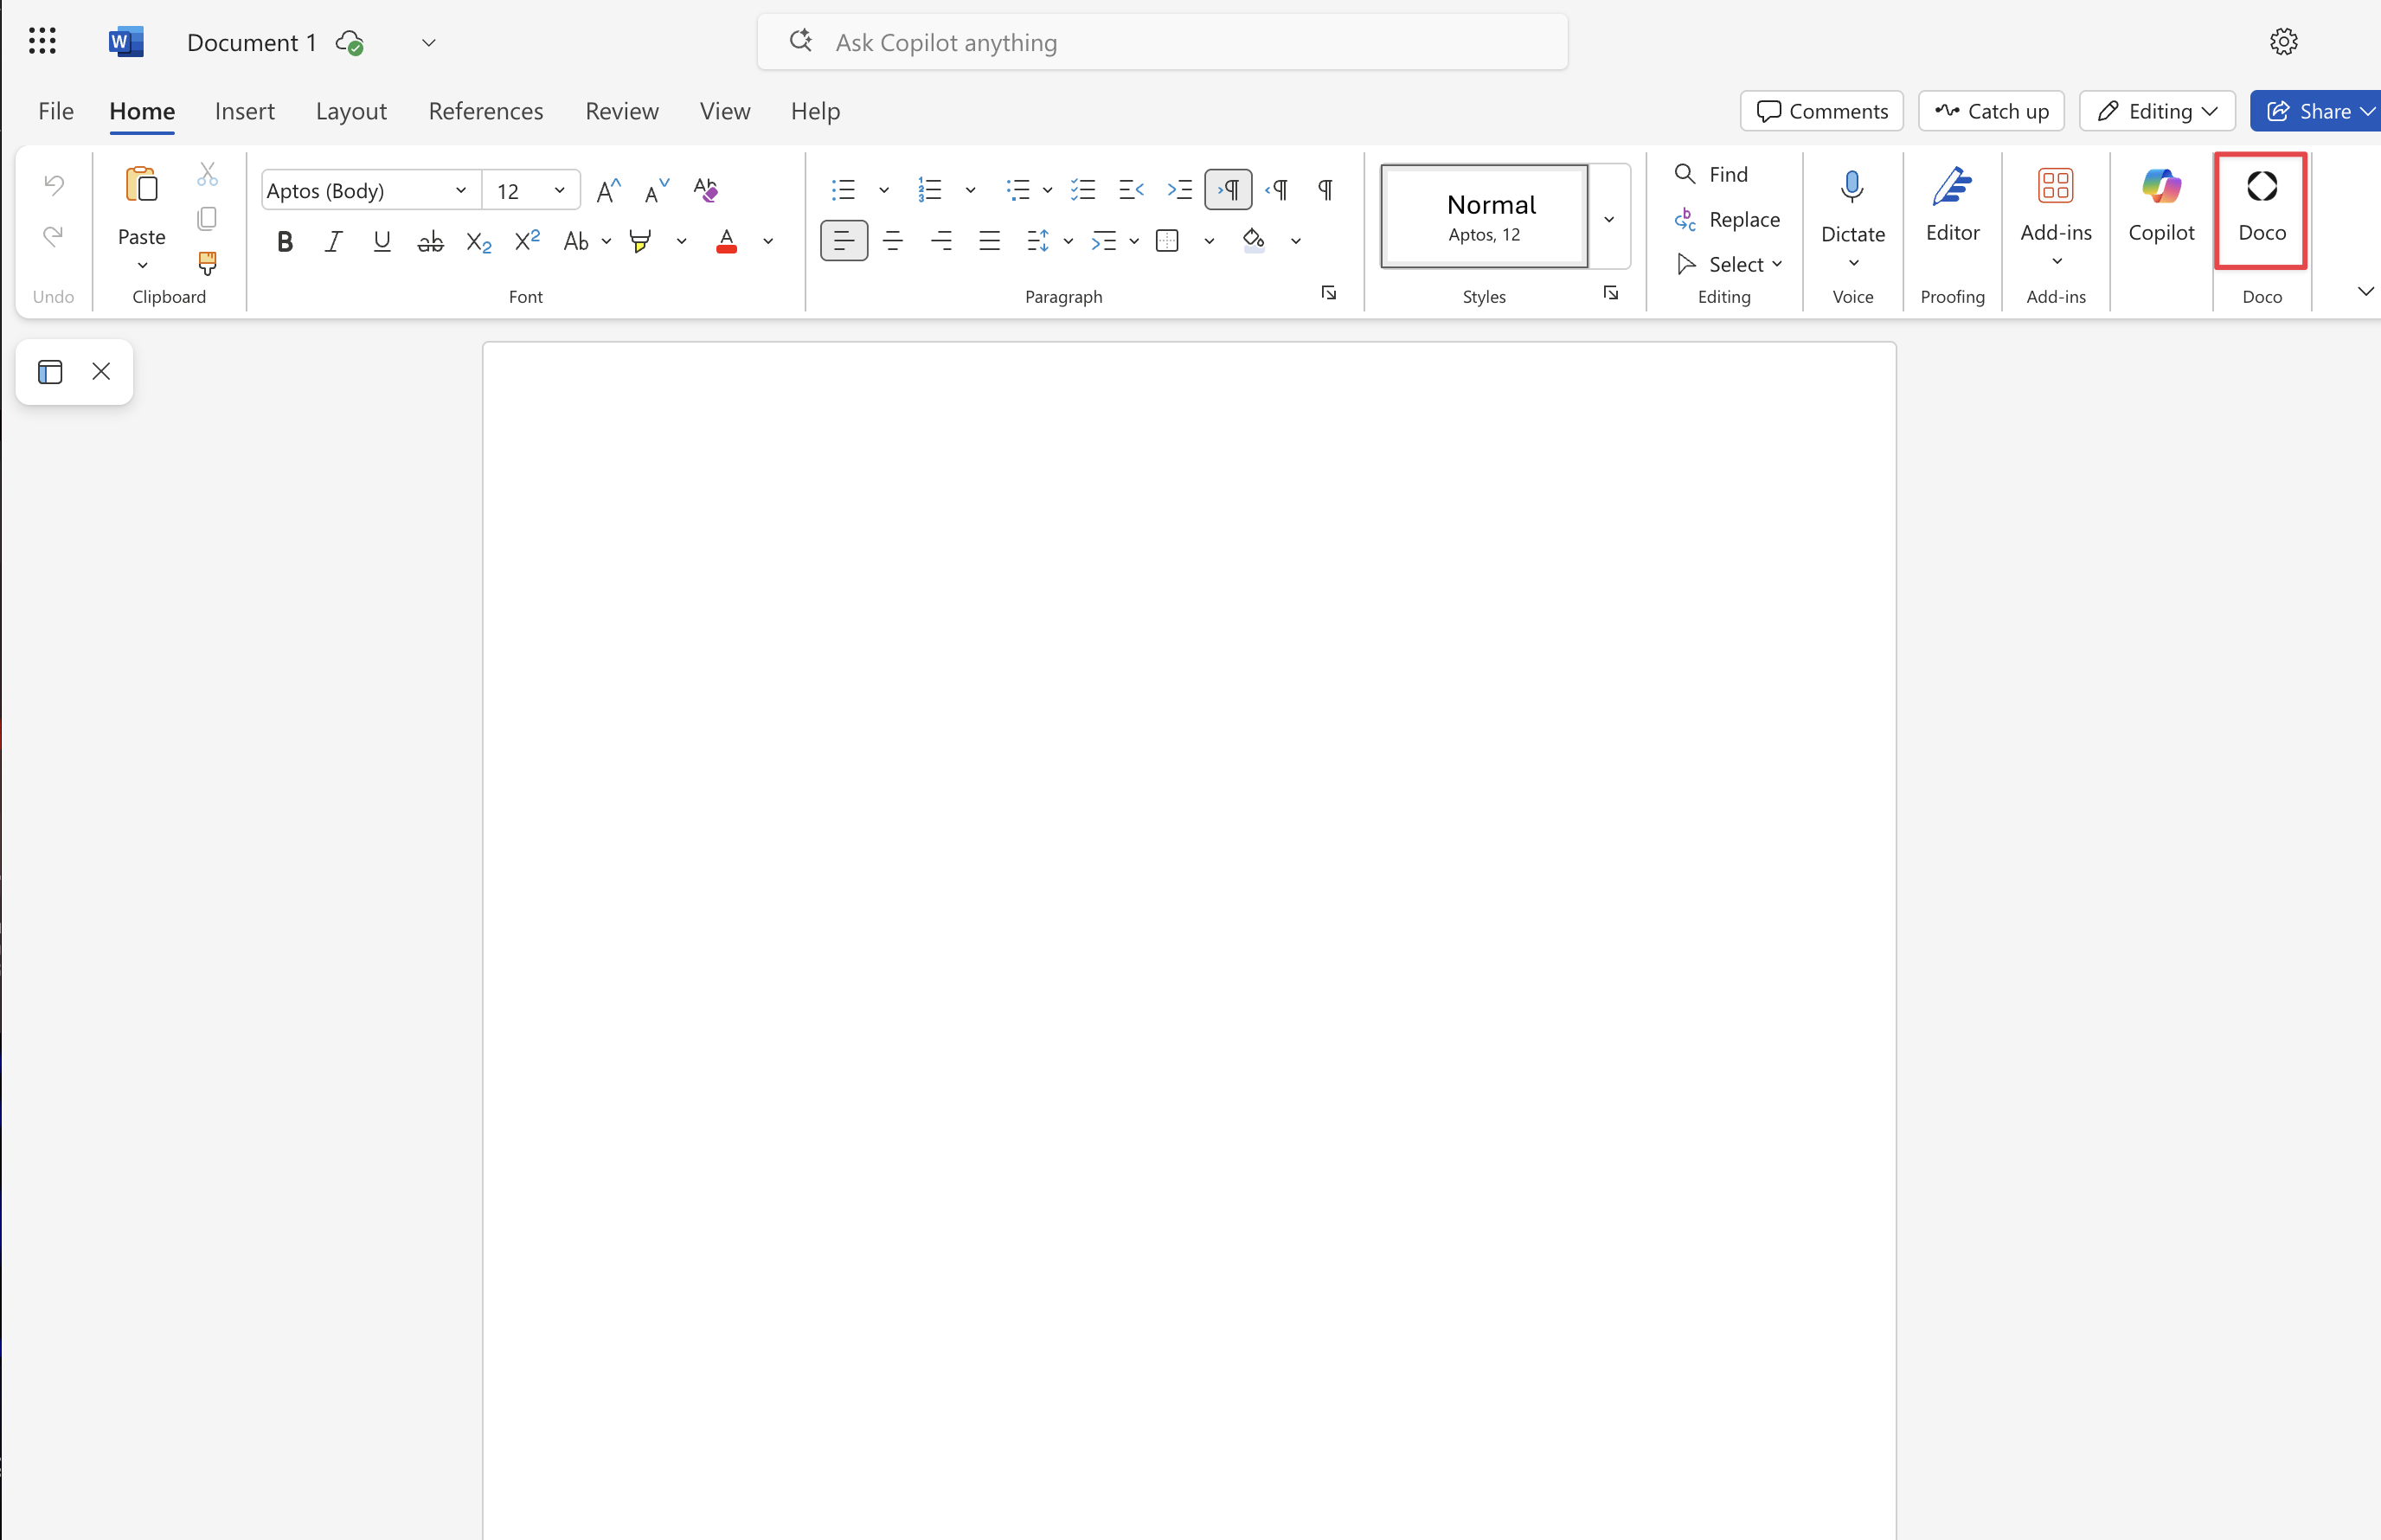Open the font name dropdown
This screenshot has width=2381, height=1540.
[460, 189]
